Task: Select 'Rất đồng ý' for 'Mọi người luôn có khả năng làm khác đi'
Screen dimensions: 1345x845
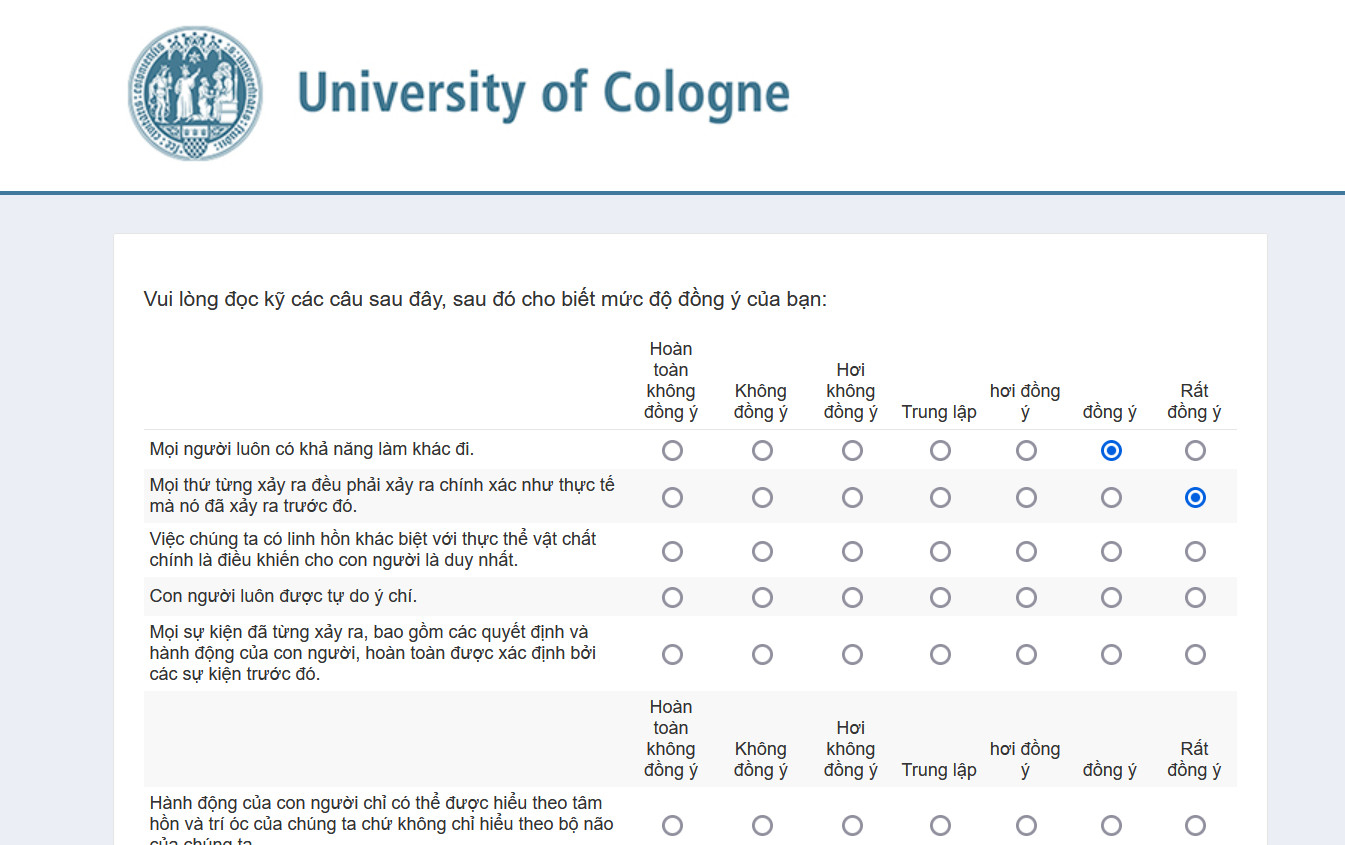Action: 1195,451
